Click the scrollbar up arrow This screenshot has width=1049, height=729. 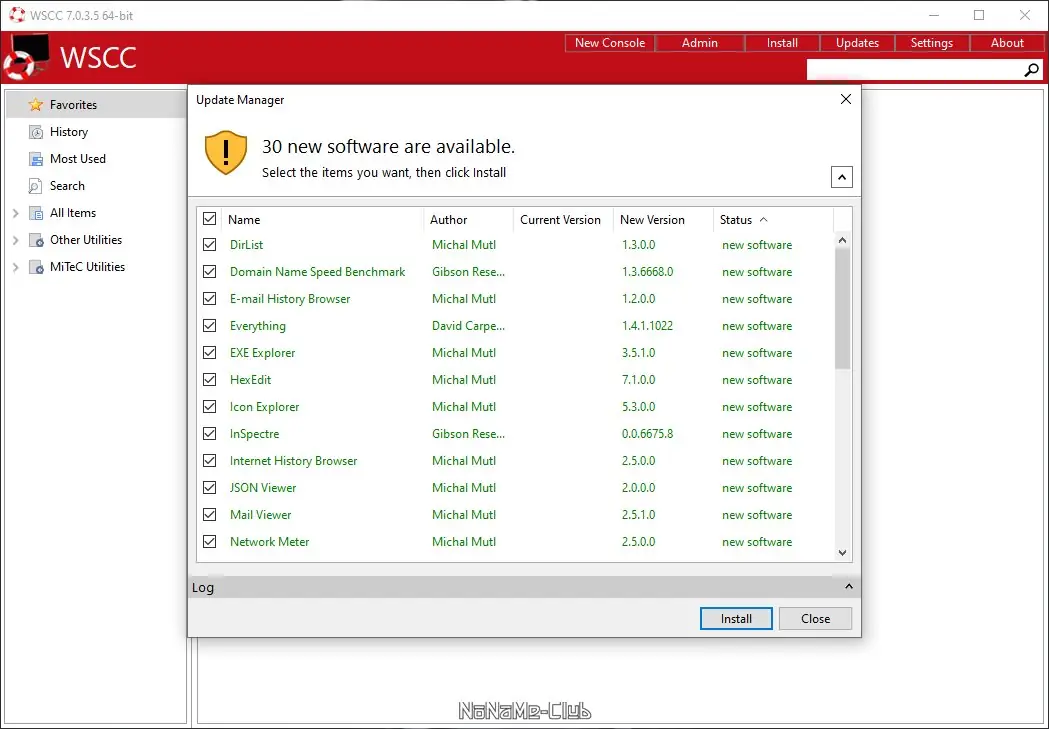(x=842, y=240)
